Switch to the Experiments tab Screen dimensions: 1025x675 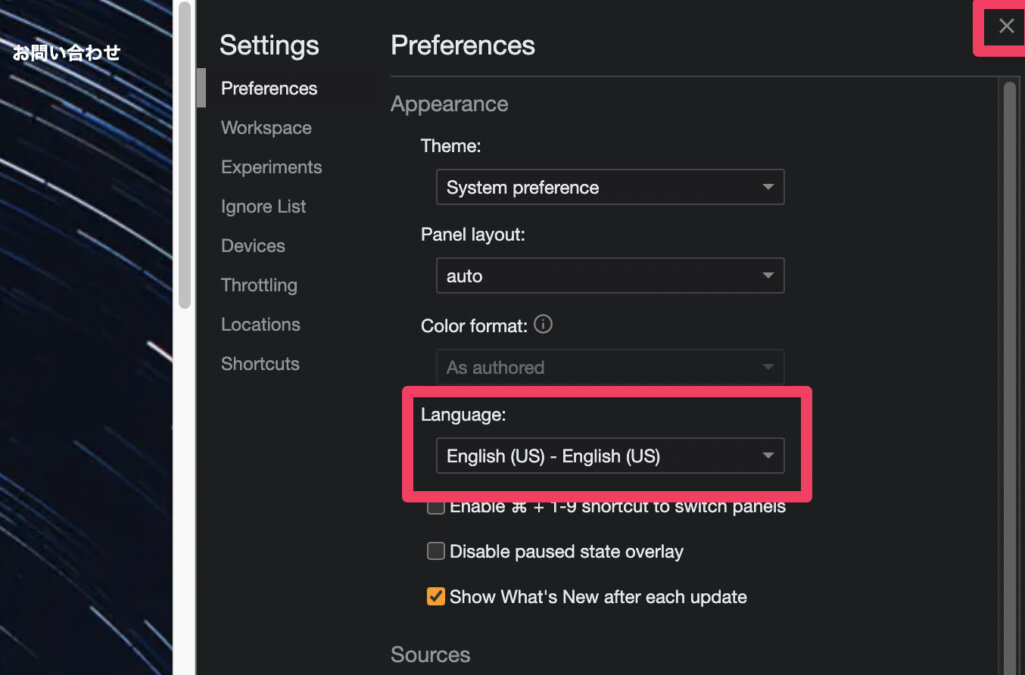point(271,167)
